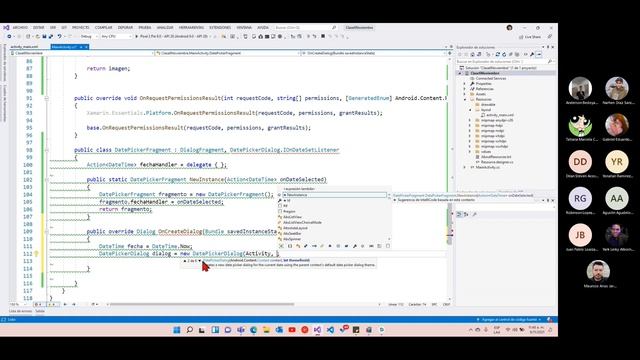Expand the MainActivity.cs node

tap(464, 167)
